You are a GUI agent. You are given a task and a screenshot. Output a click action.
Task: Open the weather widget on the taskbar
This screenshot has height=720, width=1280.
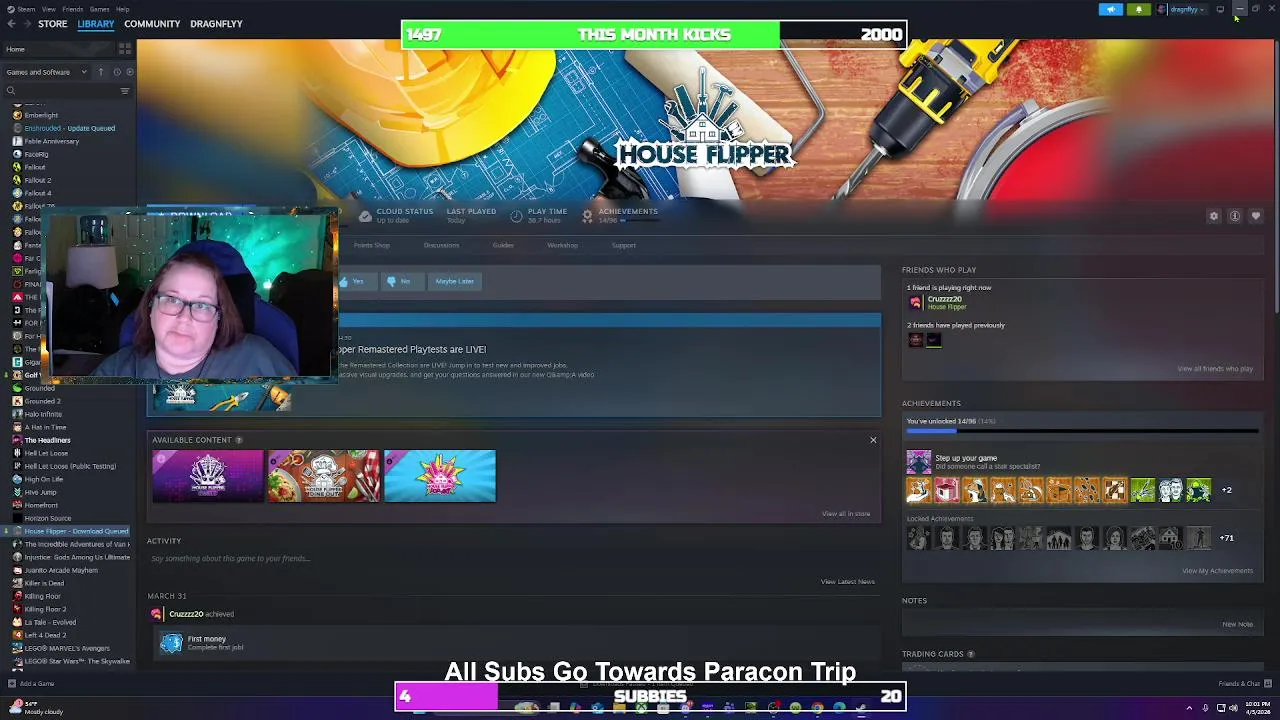click(35, 708)
